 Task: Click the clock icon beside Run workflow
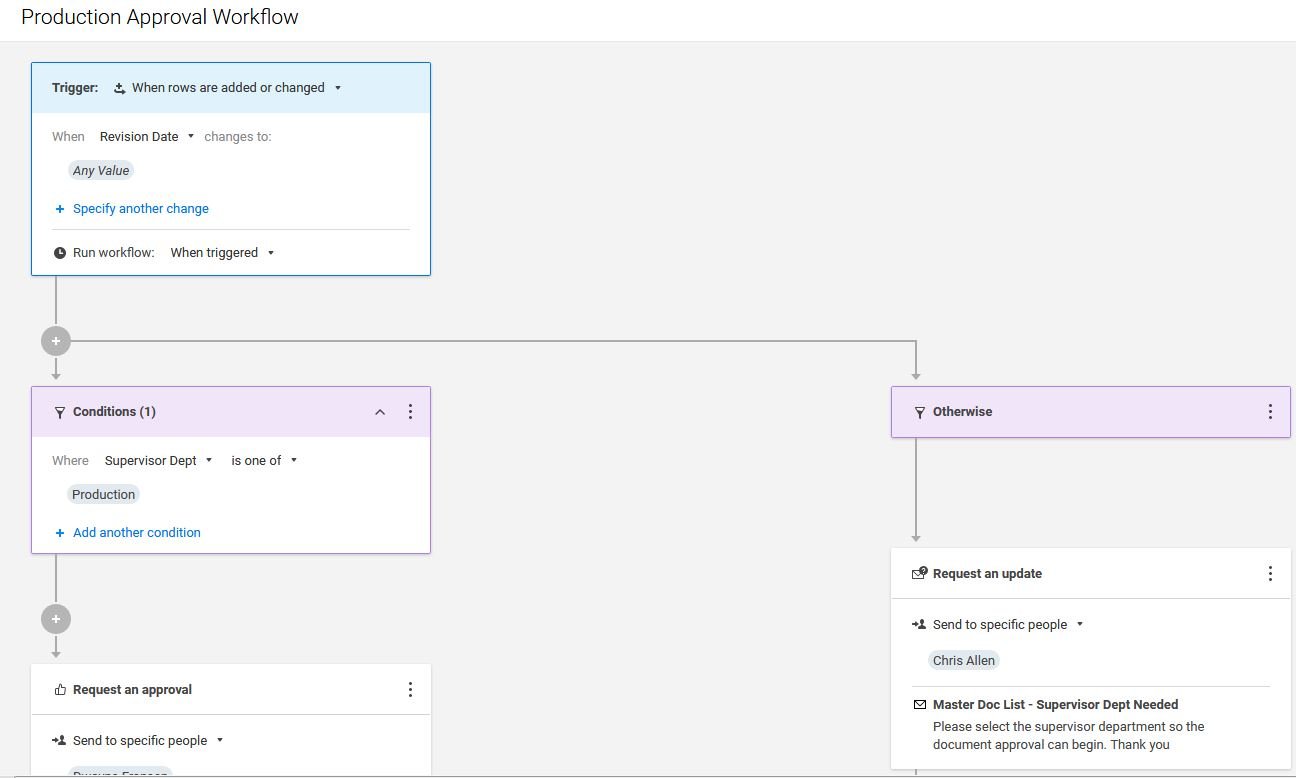tap(60, 253)
